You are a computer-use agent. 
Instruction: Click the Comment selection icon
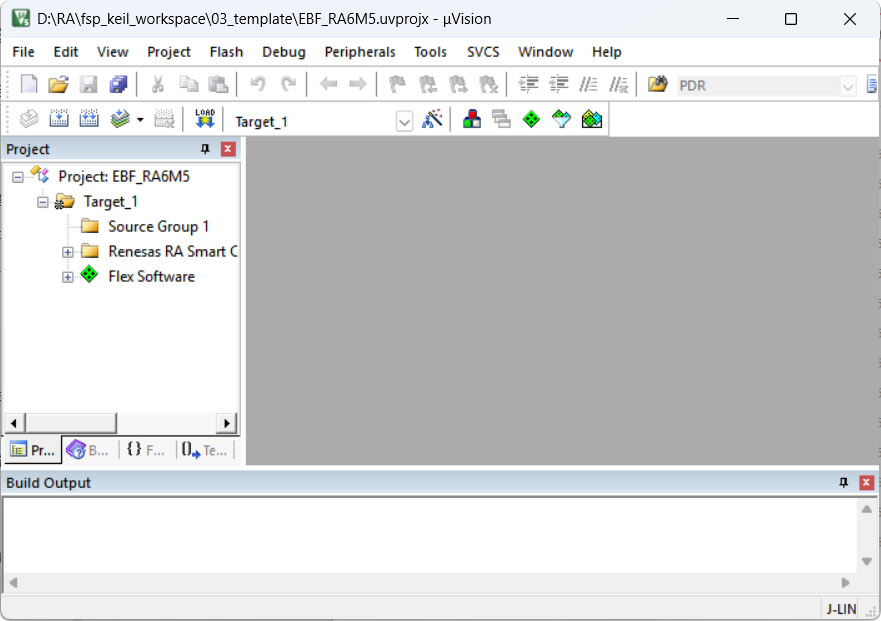588,84
